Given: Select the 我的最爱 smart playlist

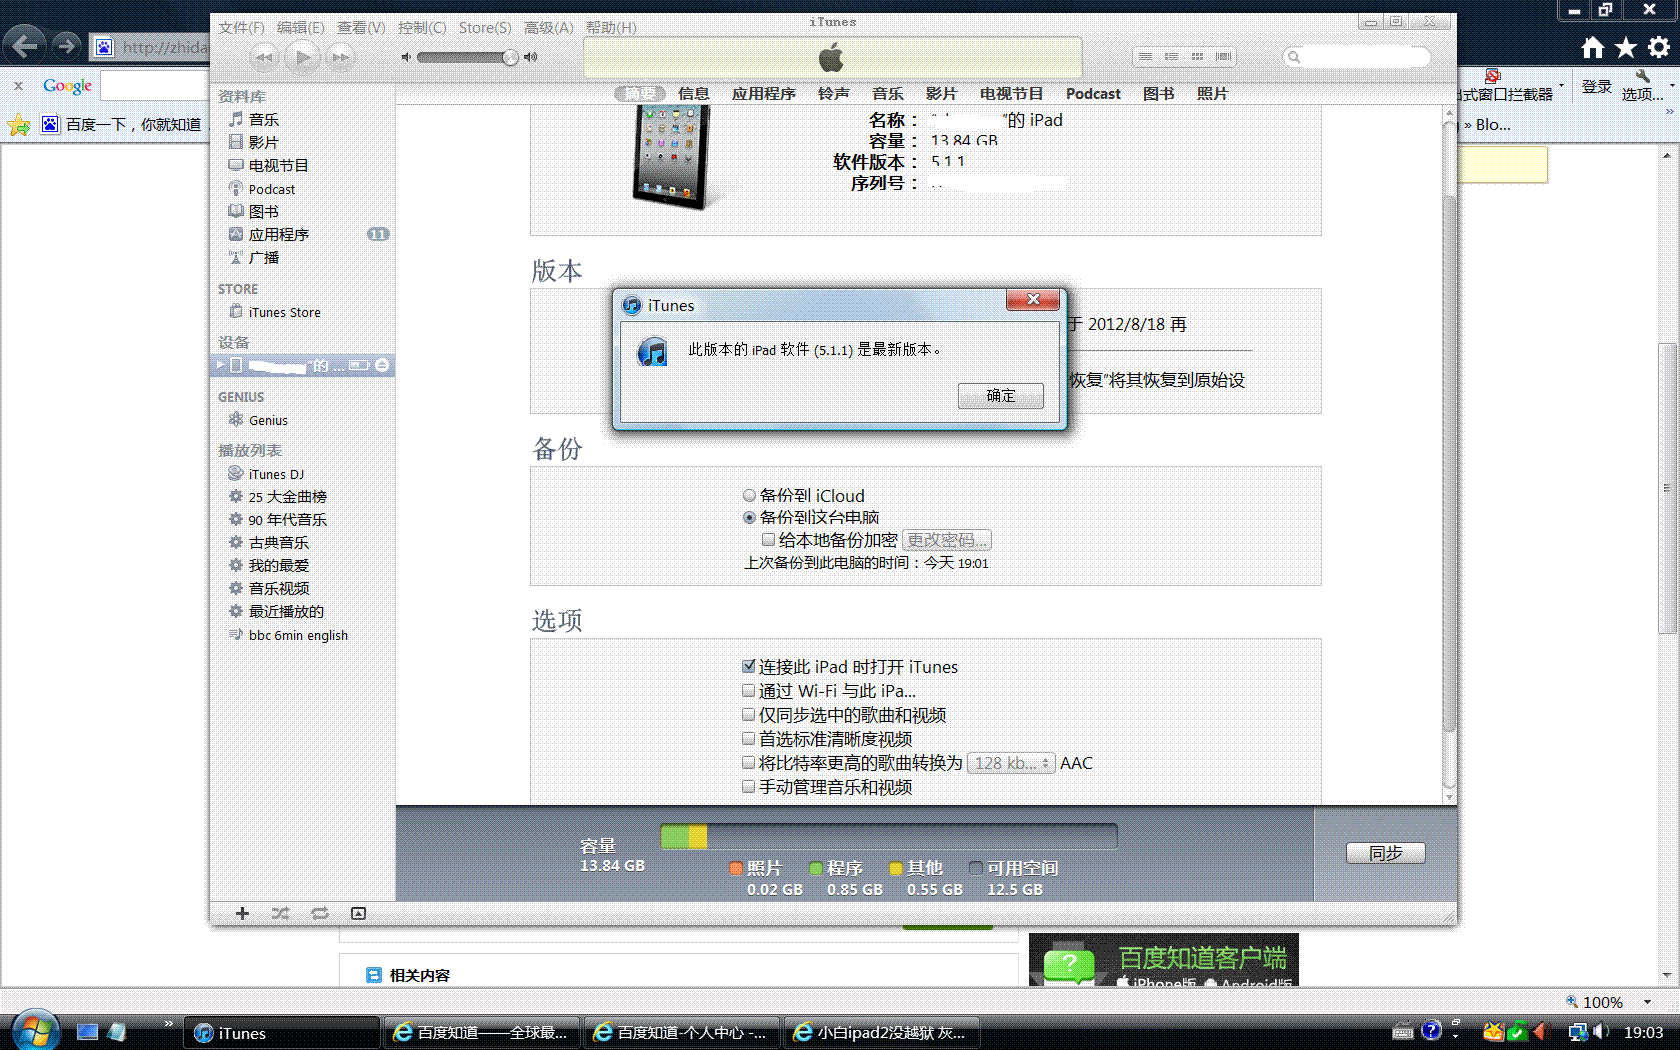Looking at the screenshot, I should pos(279,565).
